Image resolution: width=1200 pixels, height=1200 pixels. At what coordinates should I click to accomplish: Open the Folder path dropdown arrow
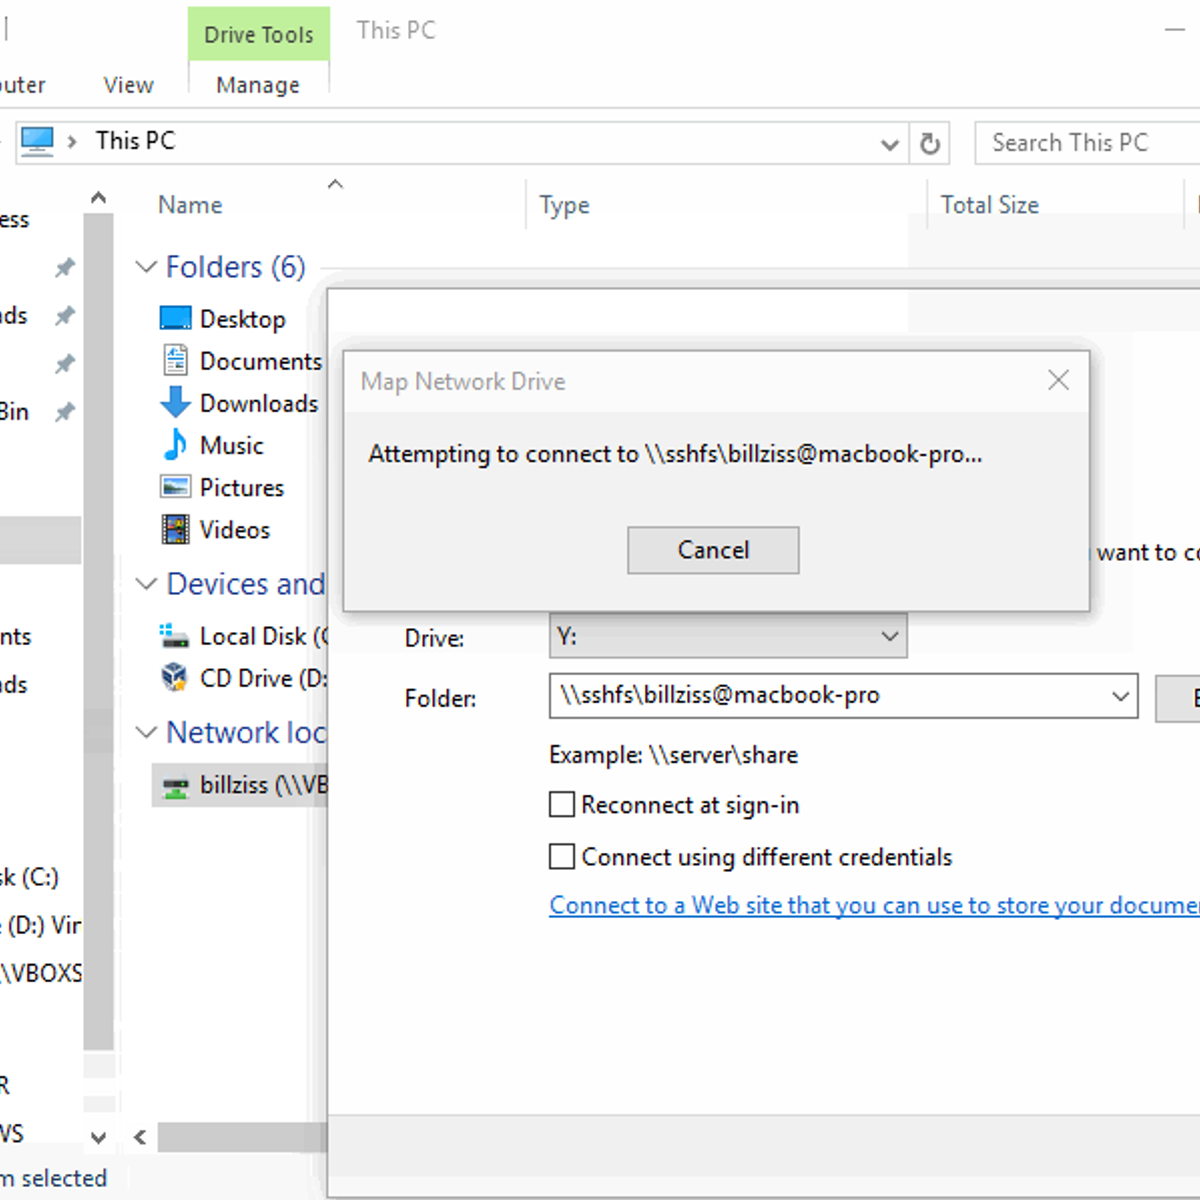[1120, 696]
